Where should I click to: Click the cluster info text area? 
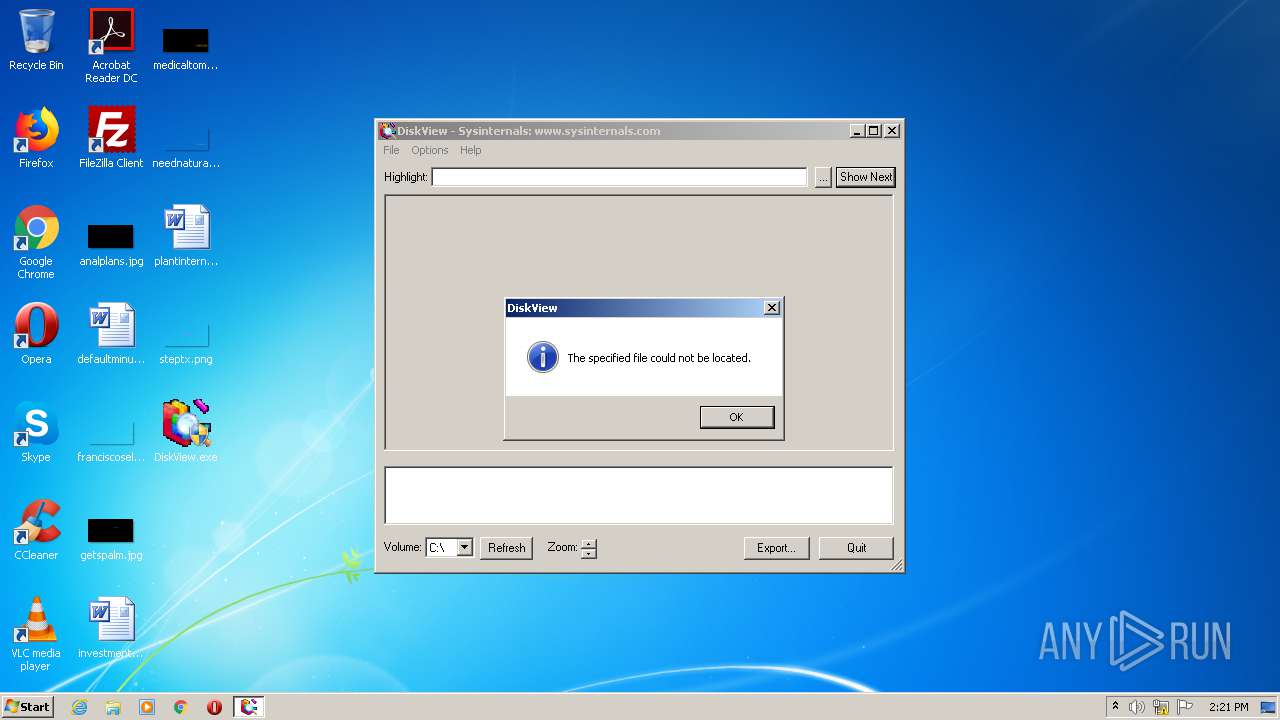pyautogui.click(x=639, y=495)
